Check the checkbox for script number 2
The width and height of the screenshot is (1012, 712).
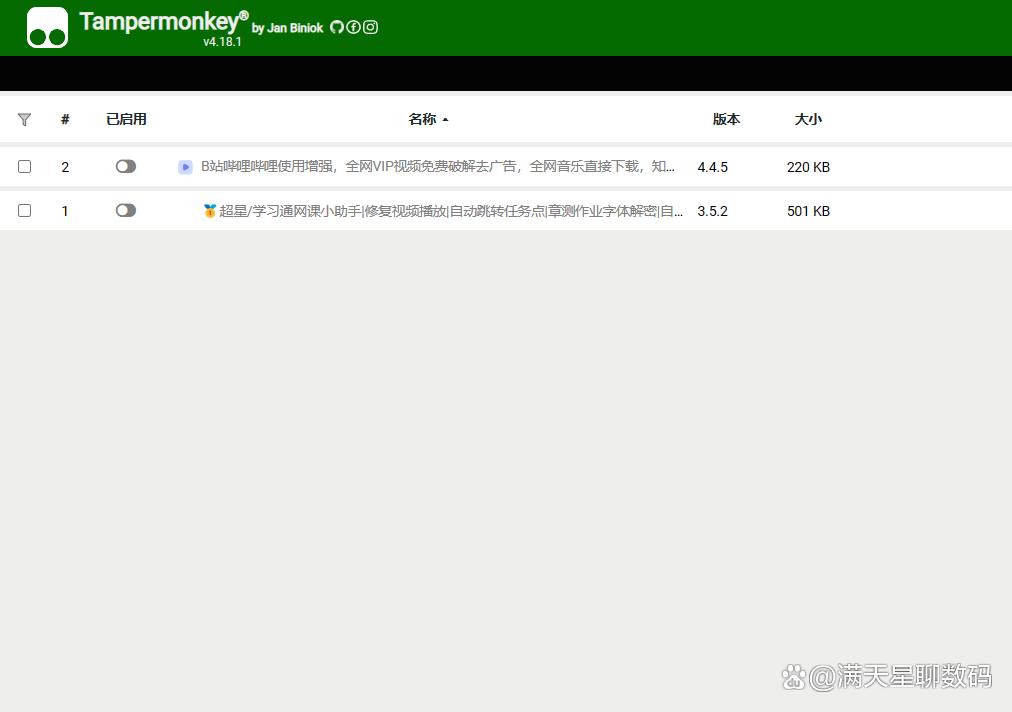[x=25, y=167]
